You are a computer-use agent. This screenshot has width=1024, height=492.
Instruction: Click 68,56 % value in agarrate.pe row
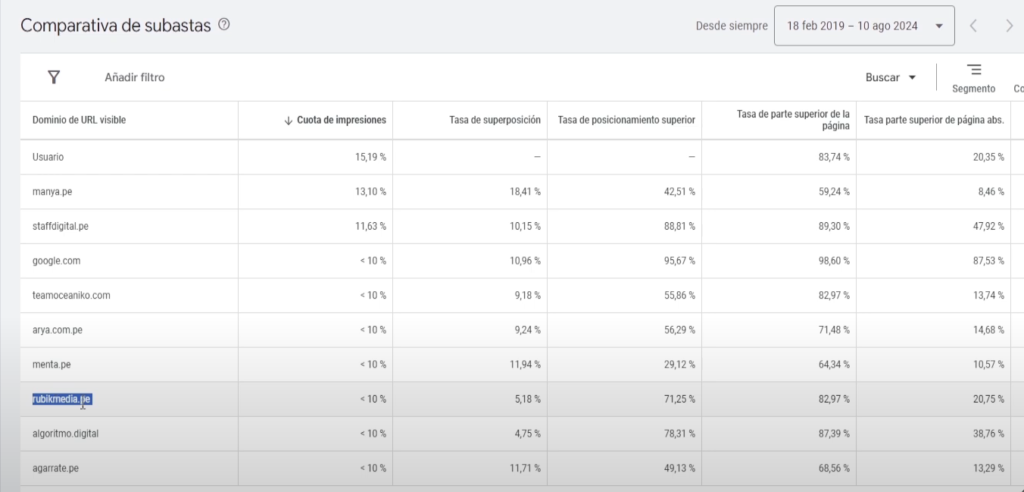(x=835, y=468)
